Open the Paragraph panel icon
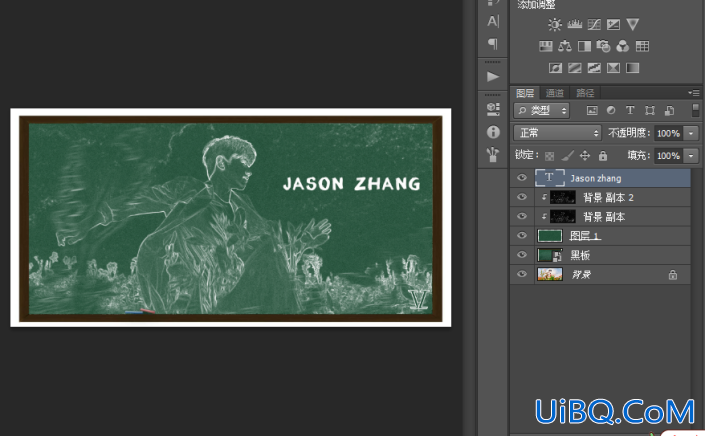This screenshot has height=436, width=705. (x=493, y=44)
